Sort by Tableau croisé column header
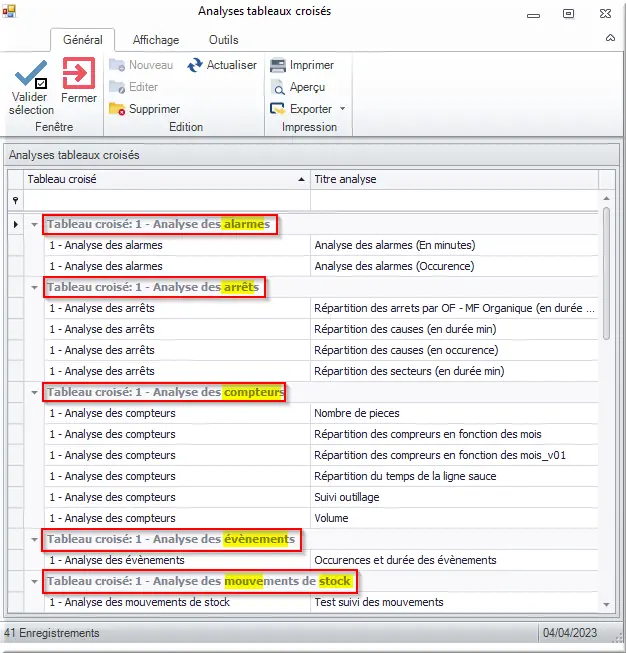This screenshot has height=653, width=626. [x=167, y=179]
